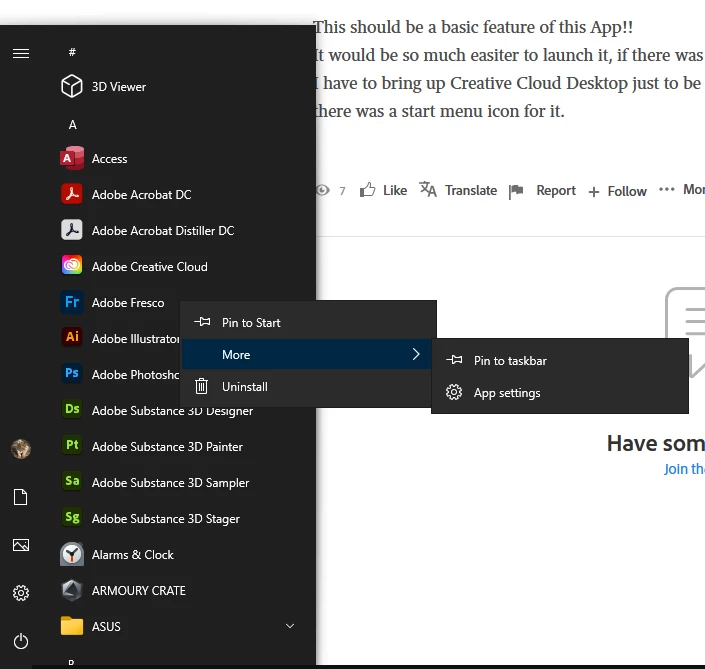Open the Start menu hamburger expand button
The width and height of the screenshot is (705, 669).
[x=21, y=54]
